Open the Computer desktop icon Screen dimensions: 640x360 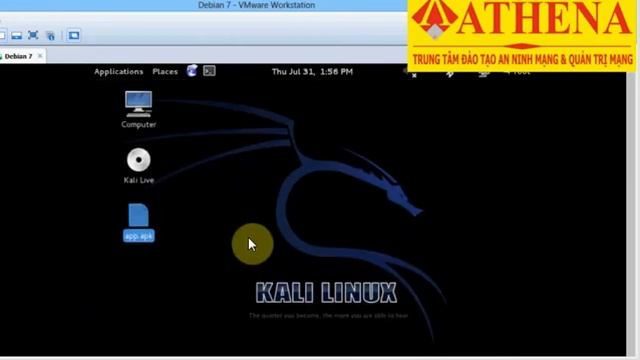[x=138, y=104]
